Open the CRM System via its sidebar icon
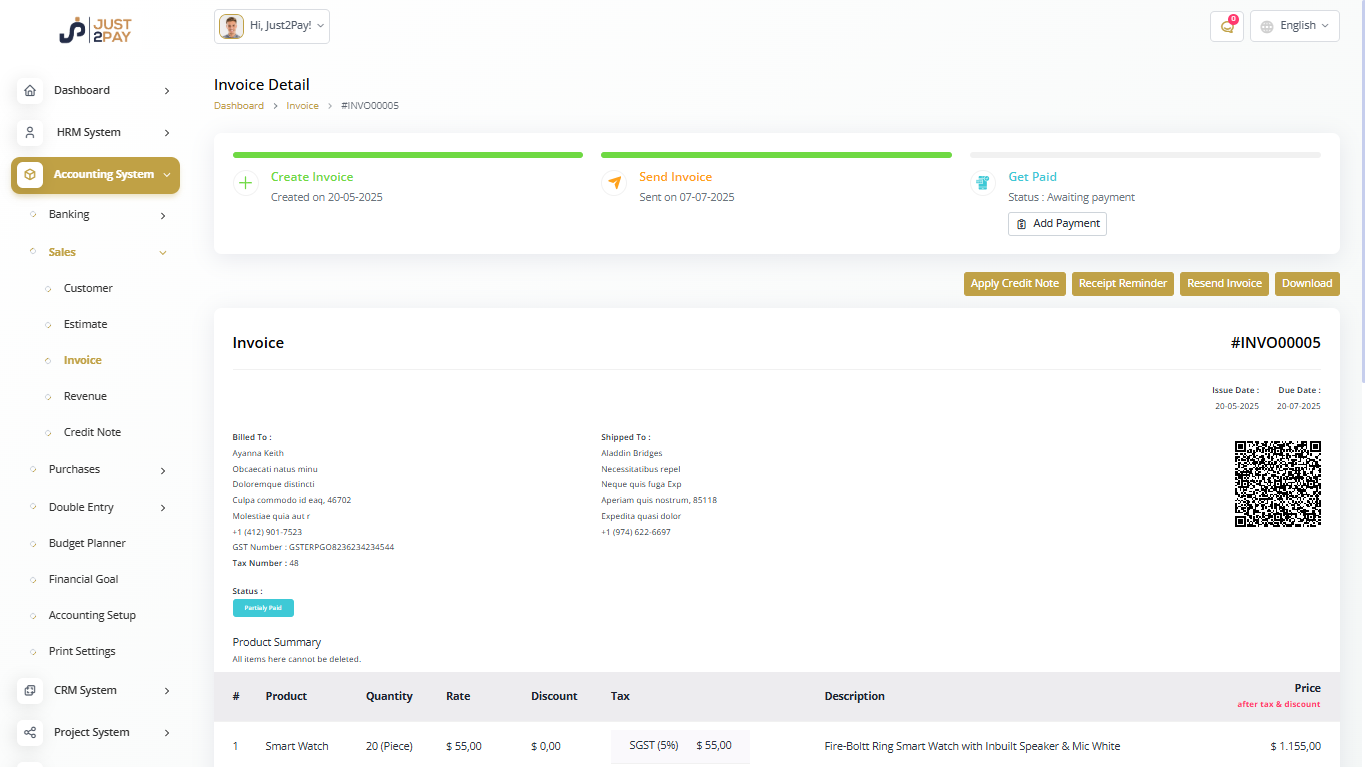This screenshot has width=1365, height=767. point(30,690)
